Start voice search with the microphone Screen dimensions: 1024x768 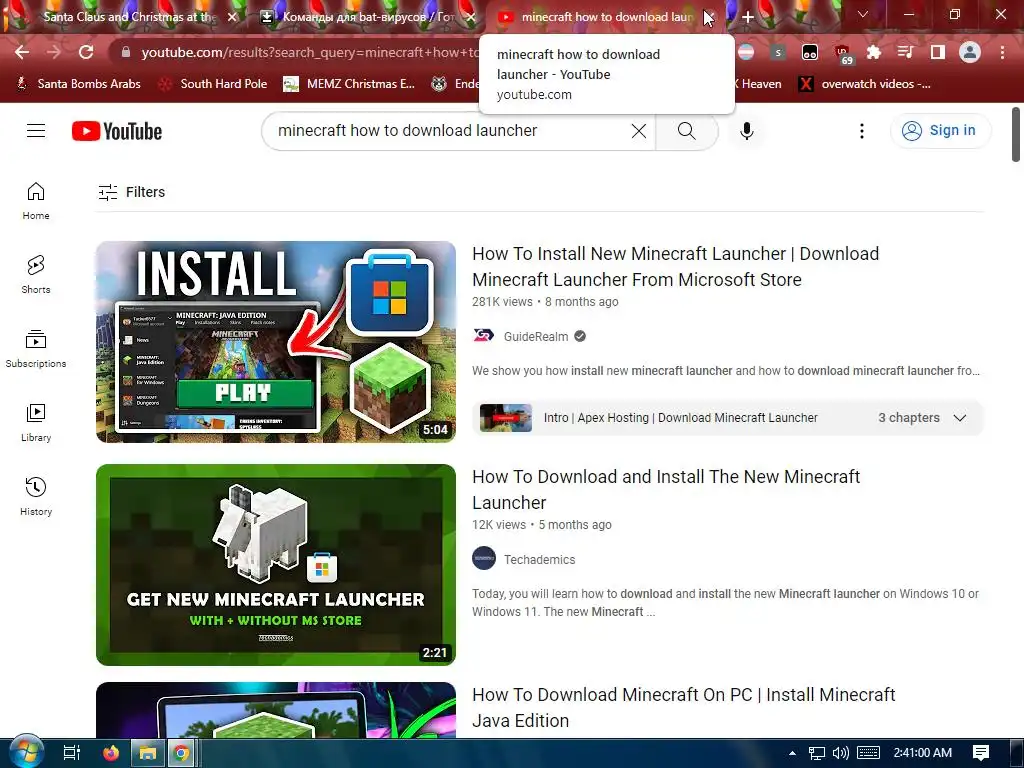(x=746, y=131)
